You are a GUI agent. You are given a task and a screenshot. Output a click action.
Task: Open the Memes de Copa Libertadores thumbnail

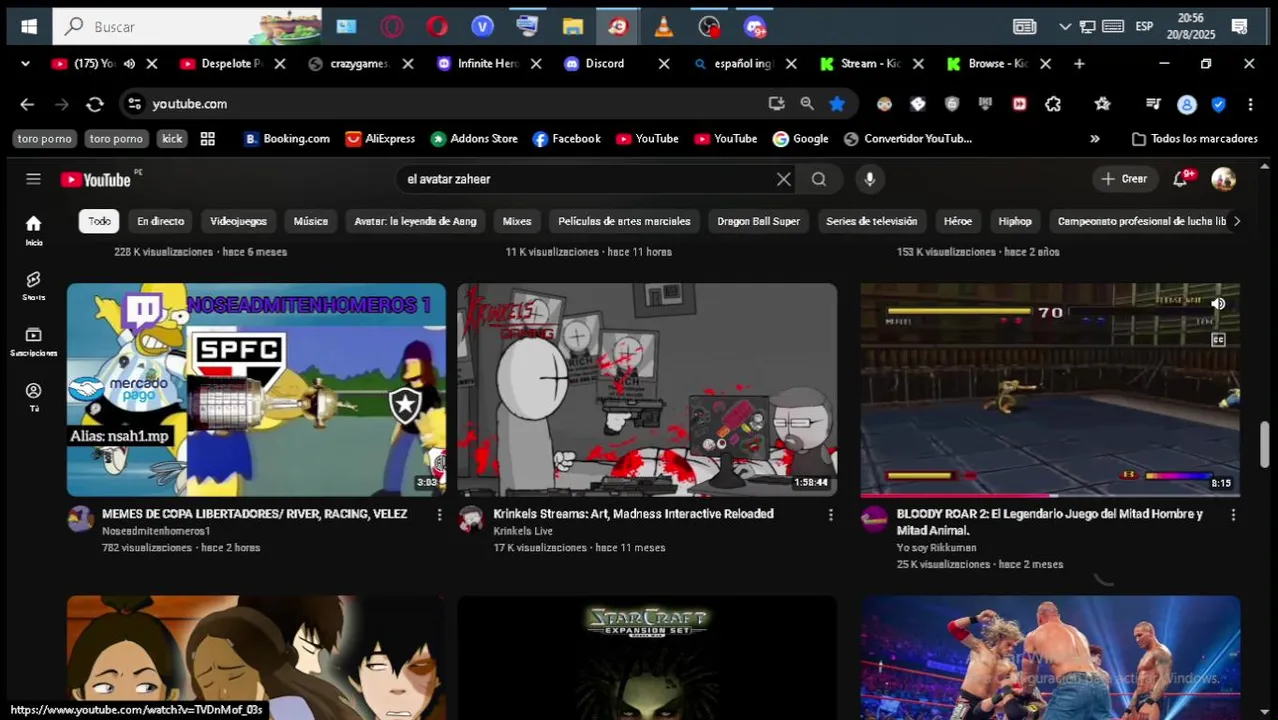point(256,390)
